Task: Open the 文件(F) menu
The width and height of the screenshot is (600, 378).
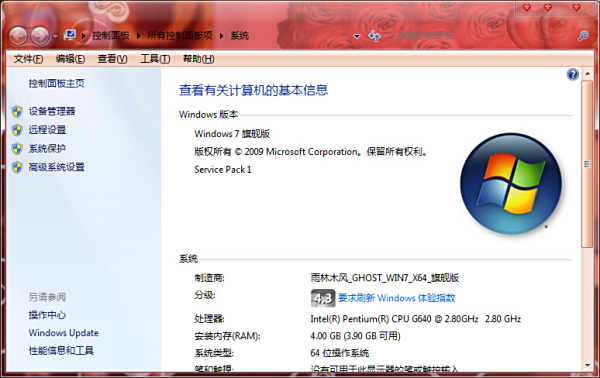Action: coord(28,59)
